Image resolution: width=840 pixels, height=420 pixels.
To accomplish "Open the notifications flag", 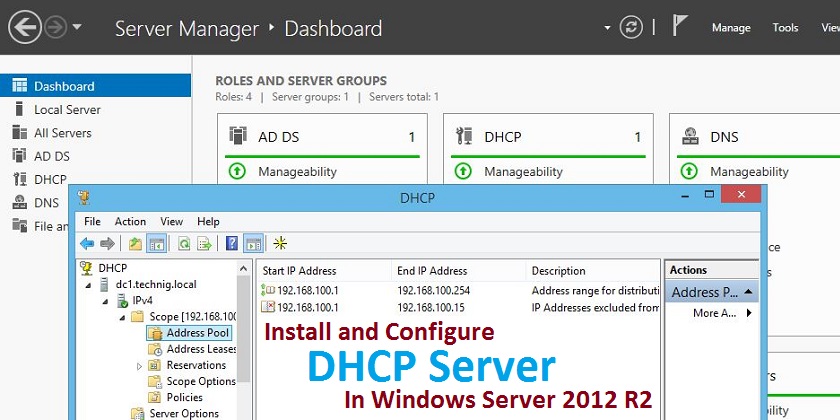I will coord(679,26).
